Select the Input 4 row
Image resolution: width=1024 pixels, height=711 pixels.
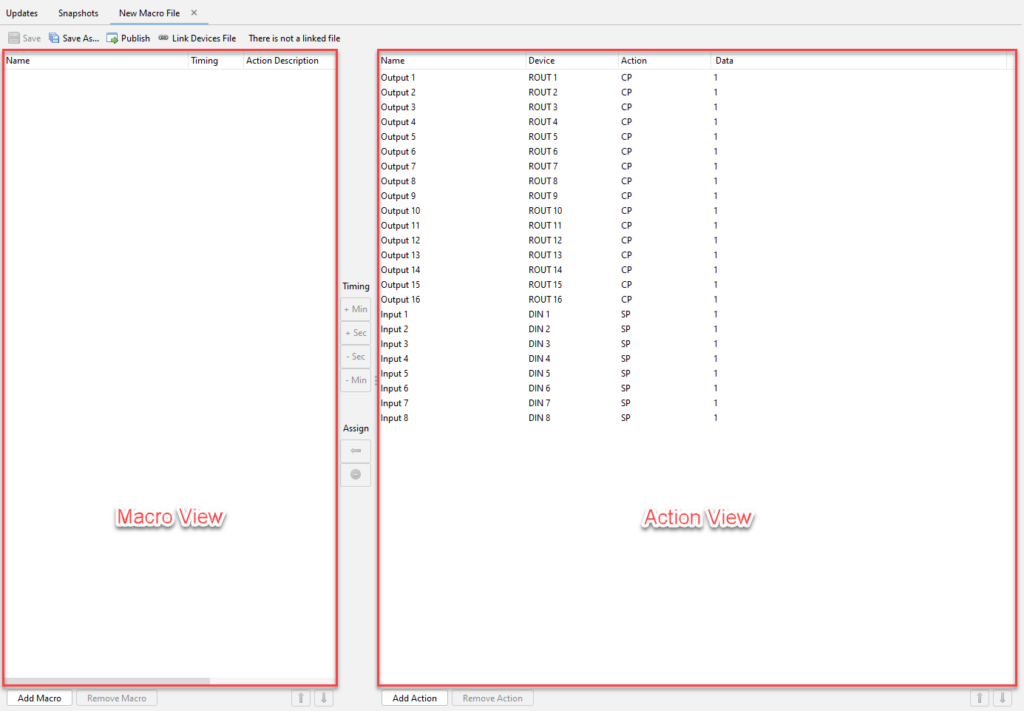696,359
